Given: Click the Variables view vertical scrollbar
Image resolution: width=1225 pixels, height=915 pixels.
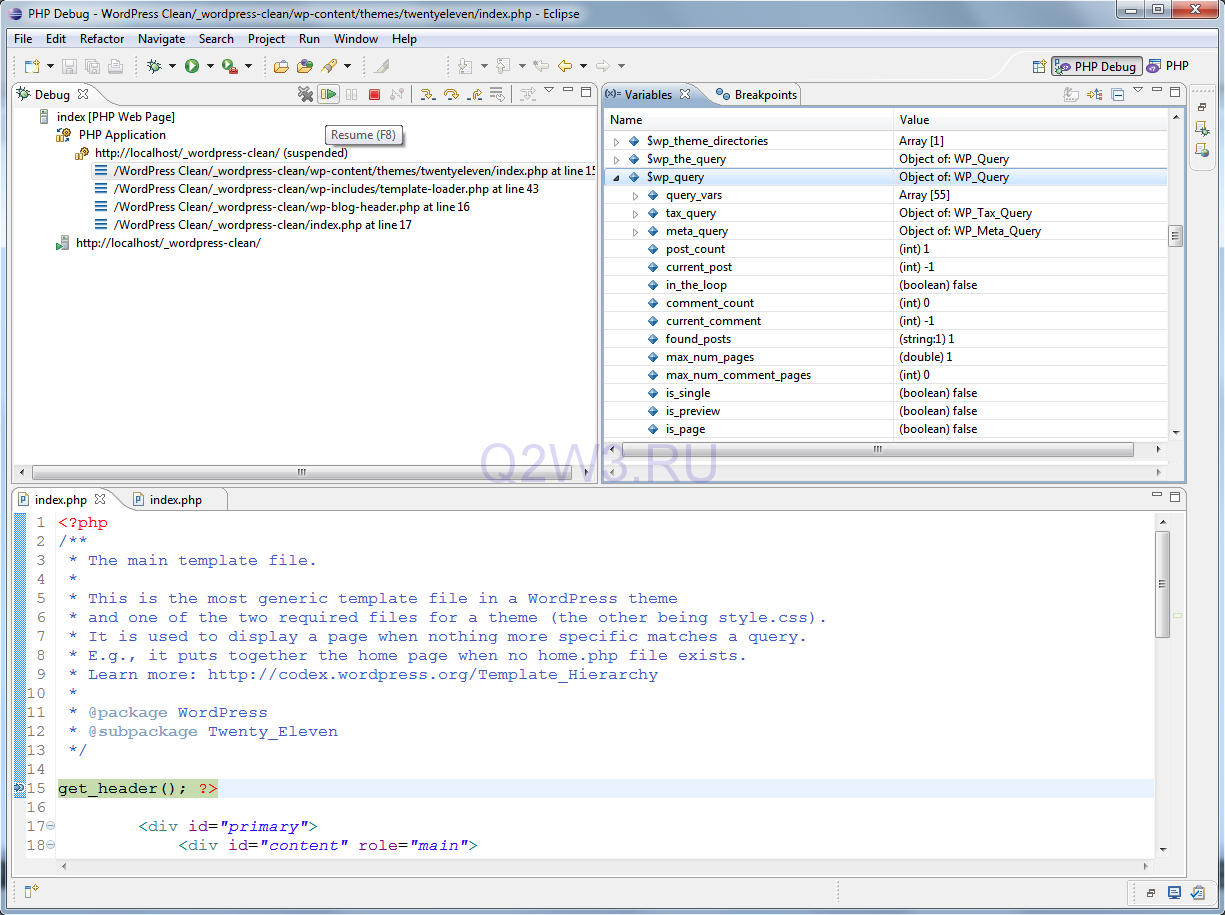Looking at the screenshot, I should (x=1175, y=236).
